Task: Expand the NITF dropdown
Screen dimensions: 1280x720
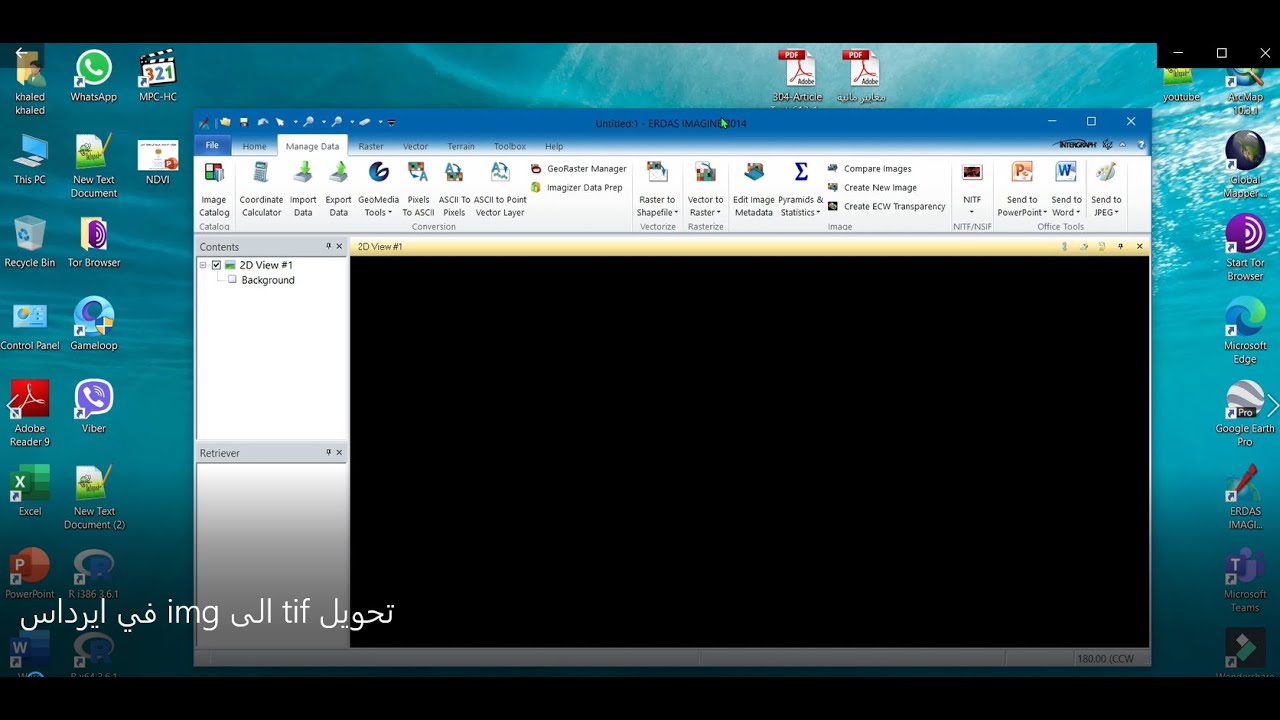Action: pyautogui.click(x=972, y=189)
